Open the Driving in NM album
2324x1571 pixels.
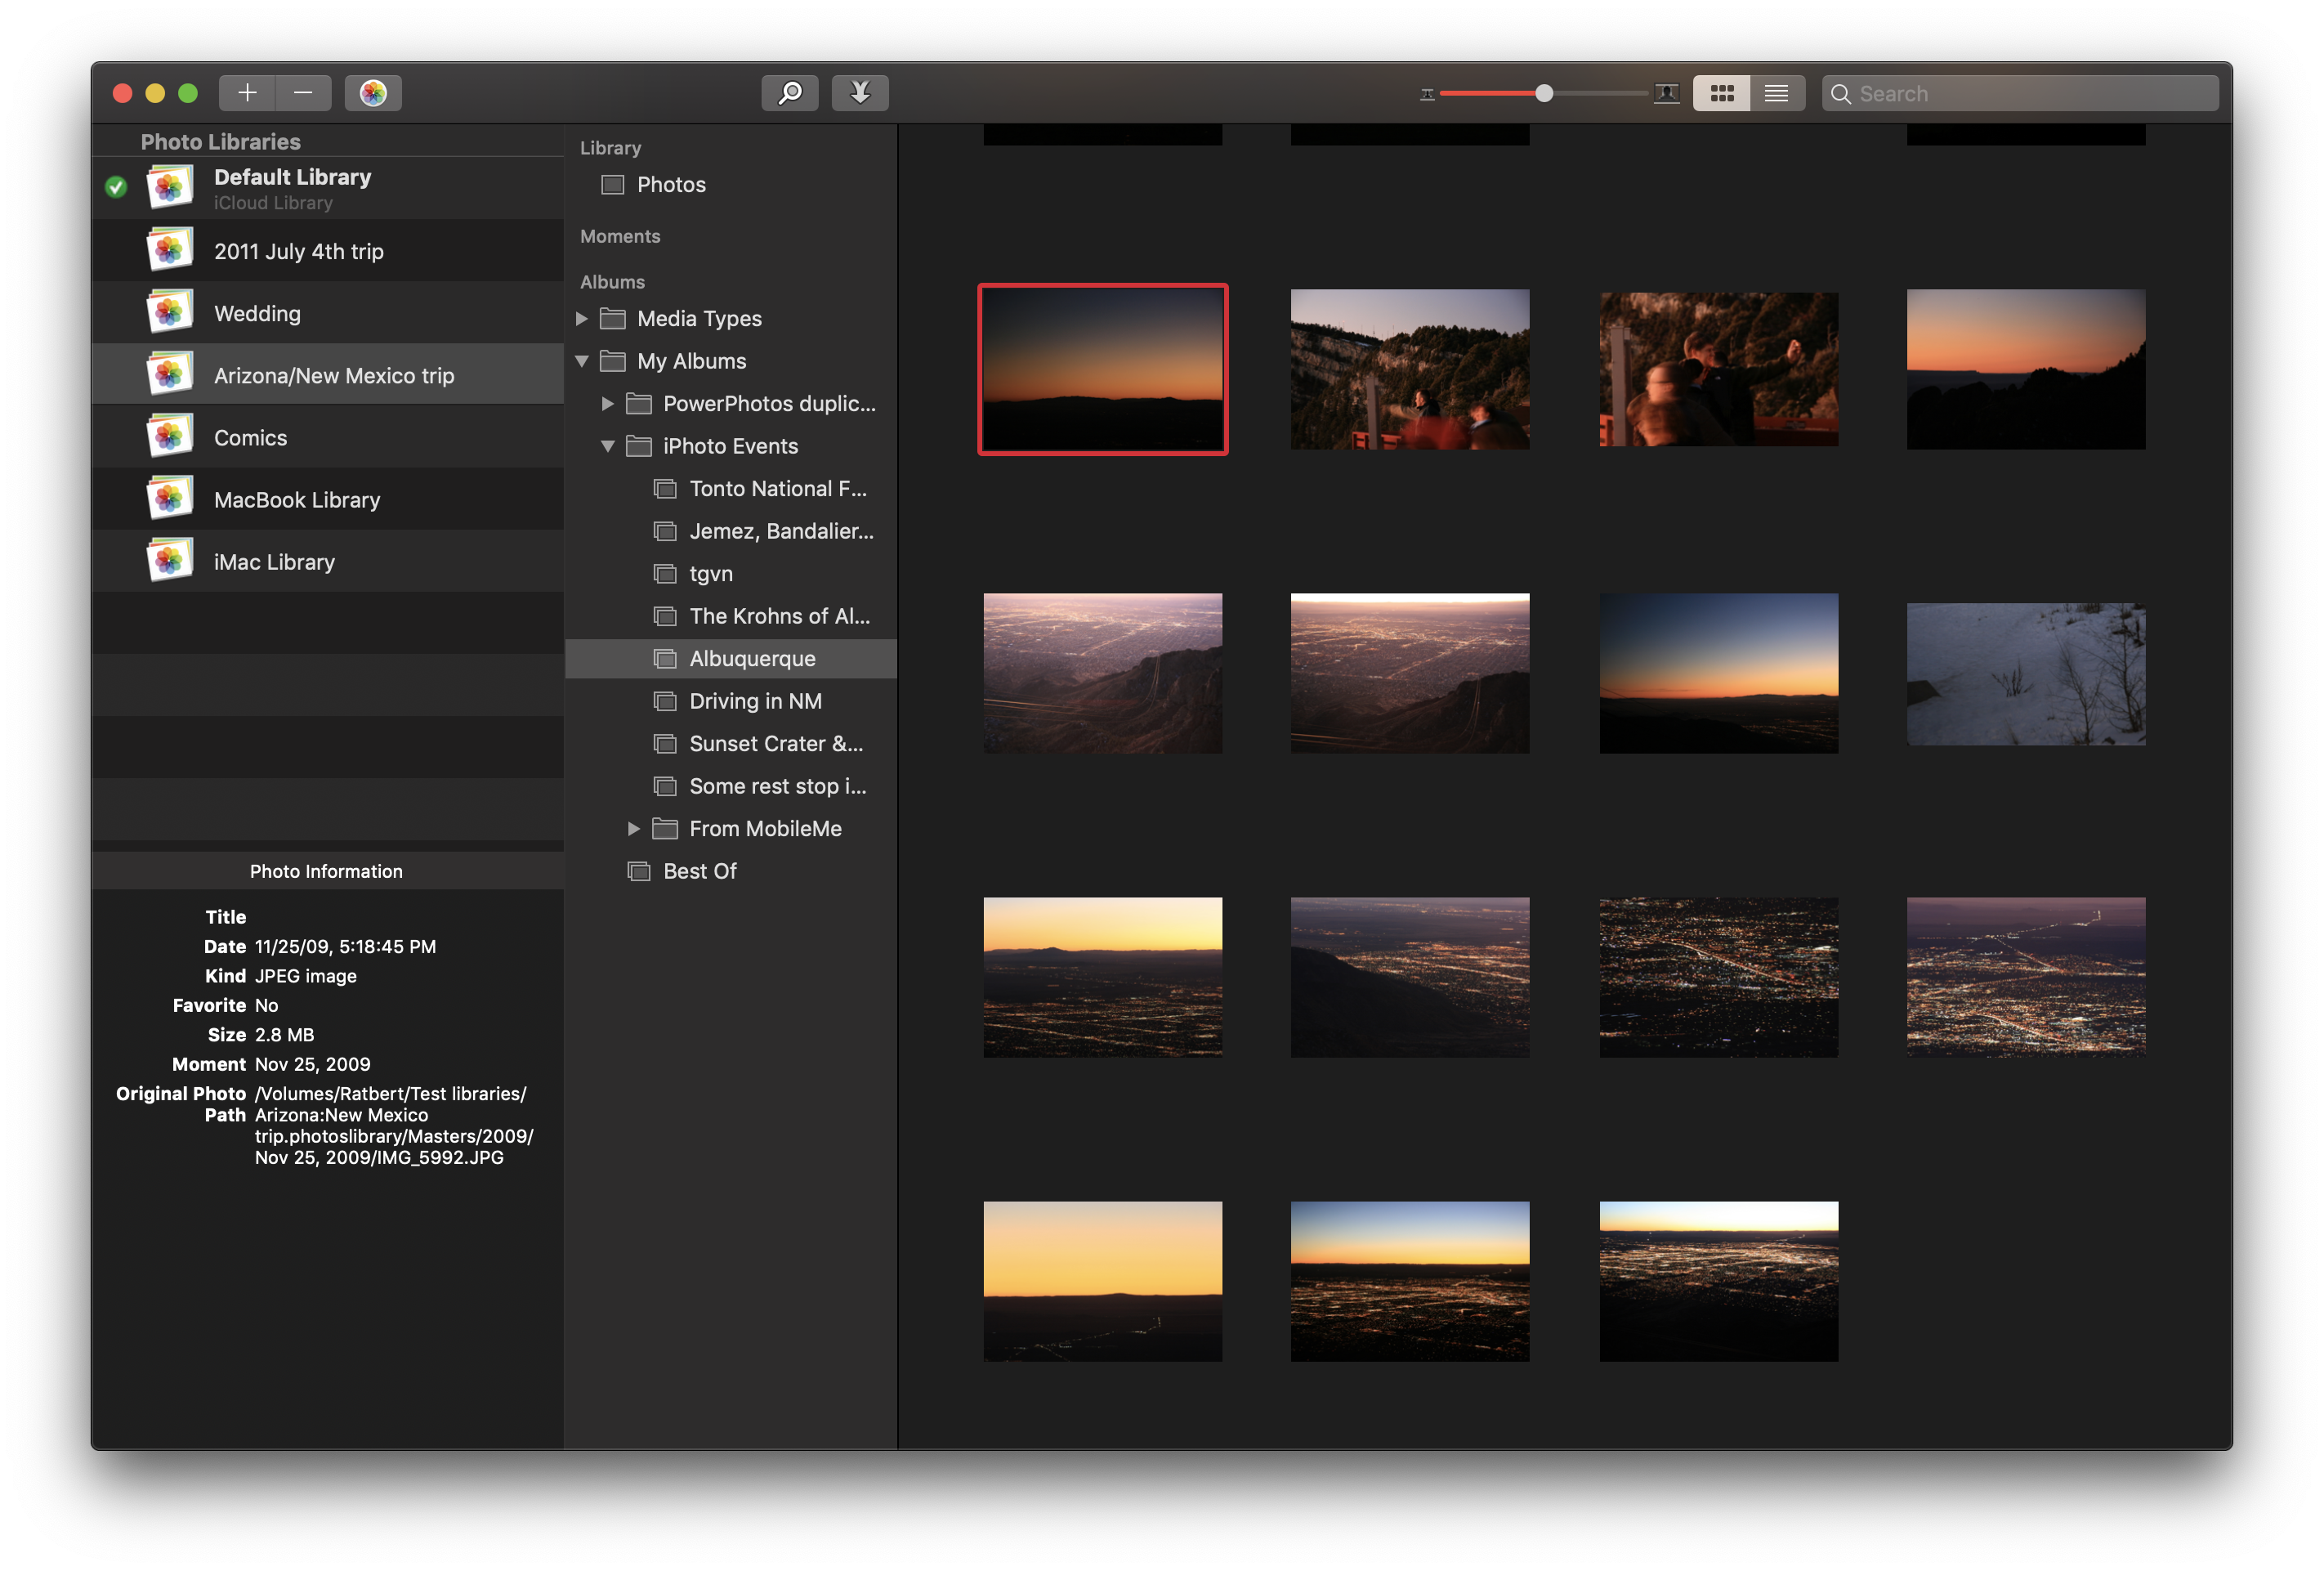[755, 701]
